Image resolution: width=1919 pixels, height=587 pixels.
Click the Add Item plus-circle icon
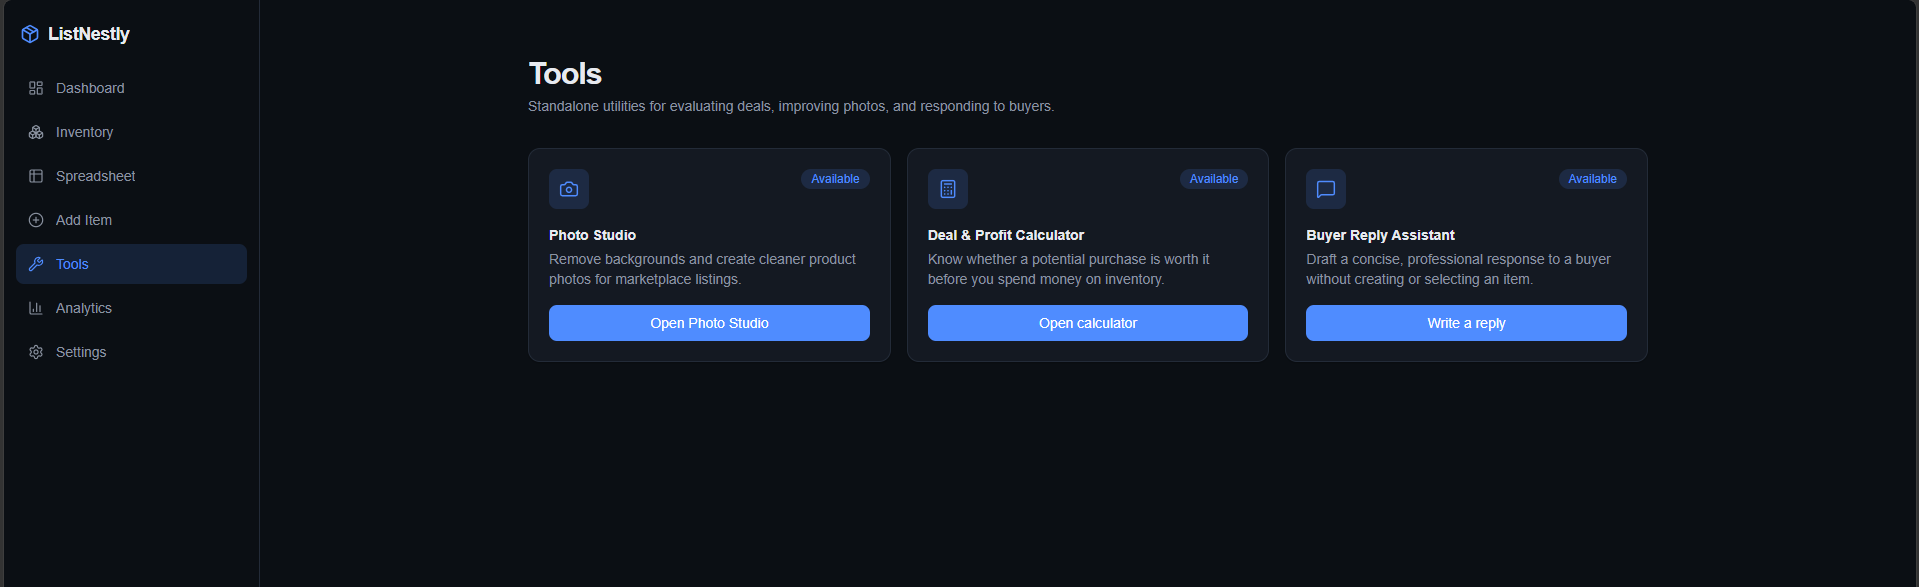click(36, 220)
